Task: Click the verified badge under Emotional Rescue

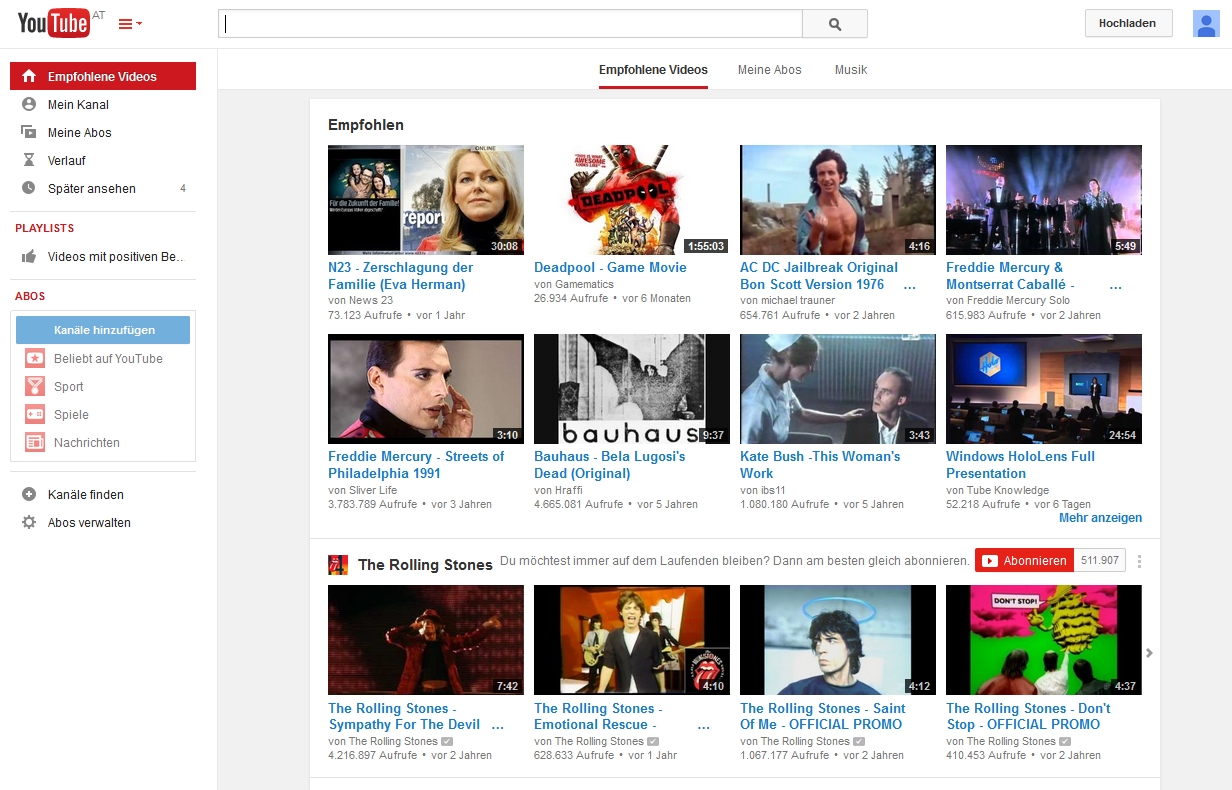Action: pos(652,742)
